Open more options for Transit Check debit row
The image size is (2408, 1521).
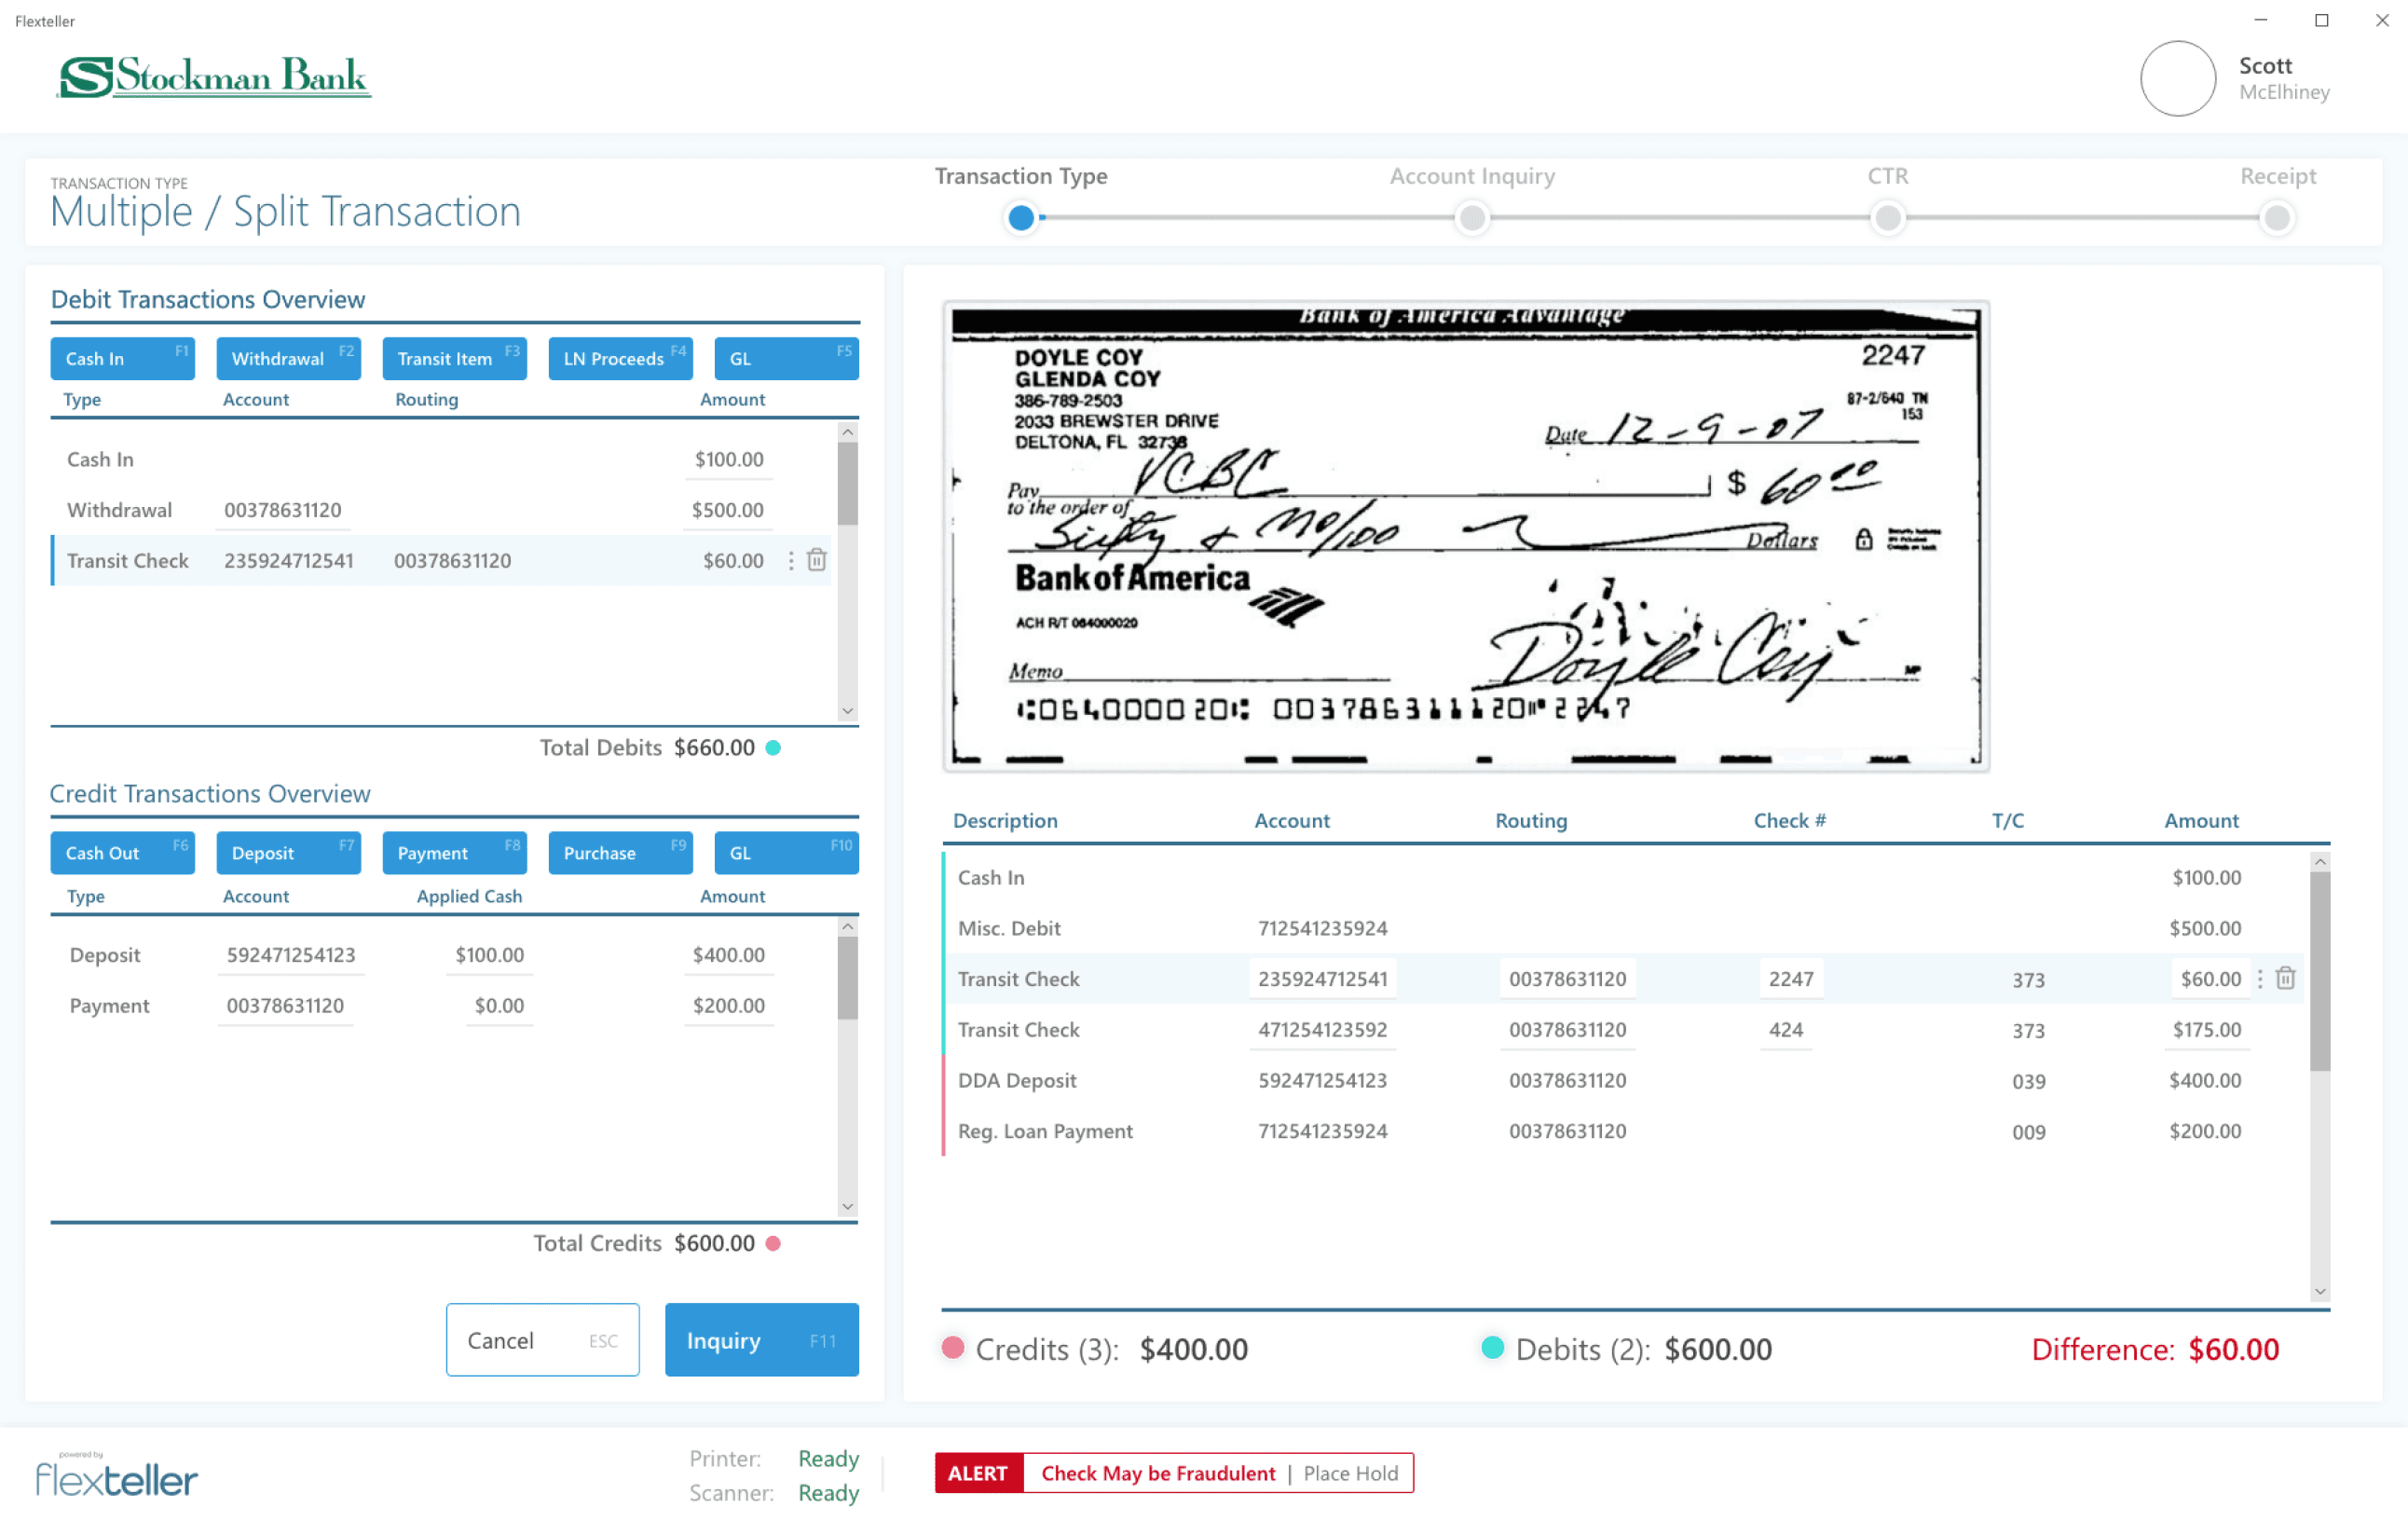pos(791,560)
